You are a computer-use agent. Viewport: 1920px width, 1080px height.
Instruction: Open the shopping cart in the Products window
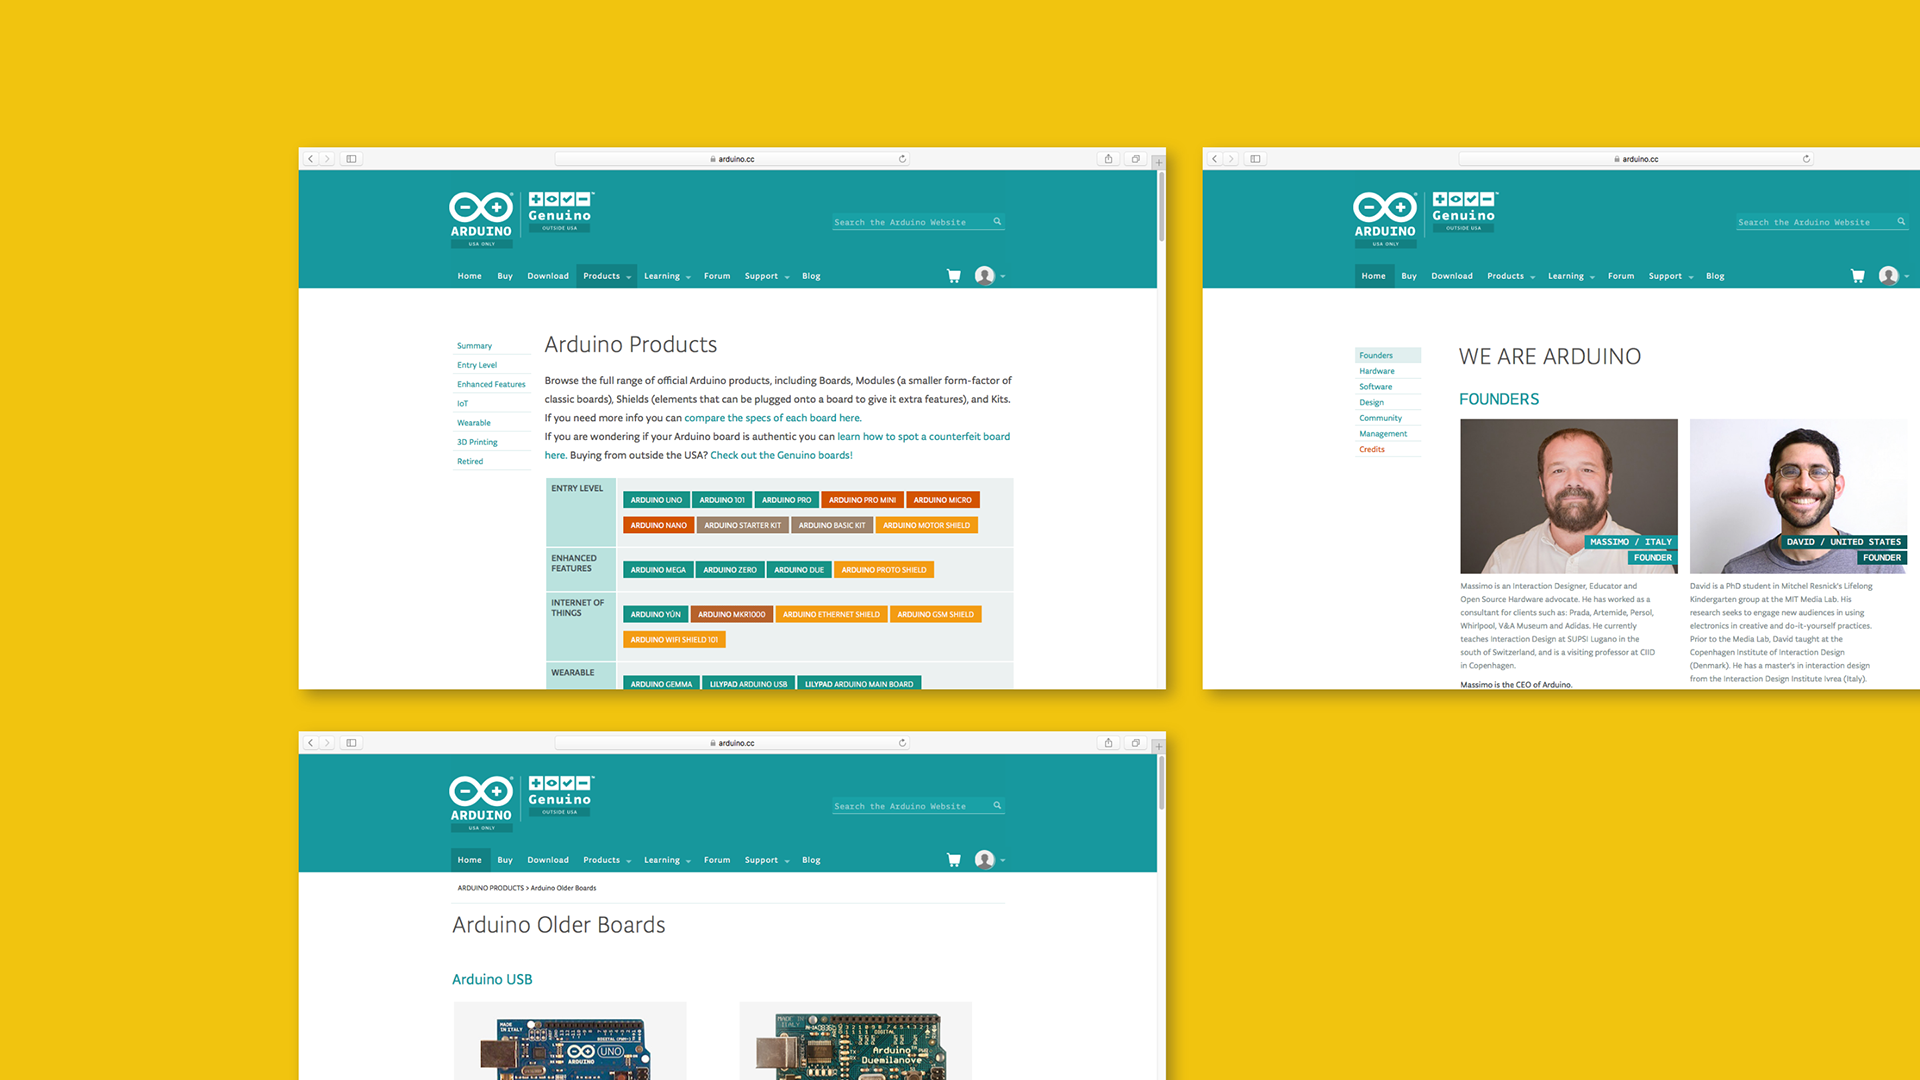pyautogui.click(x=954, y=276)
